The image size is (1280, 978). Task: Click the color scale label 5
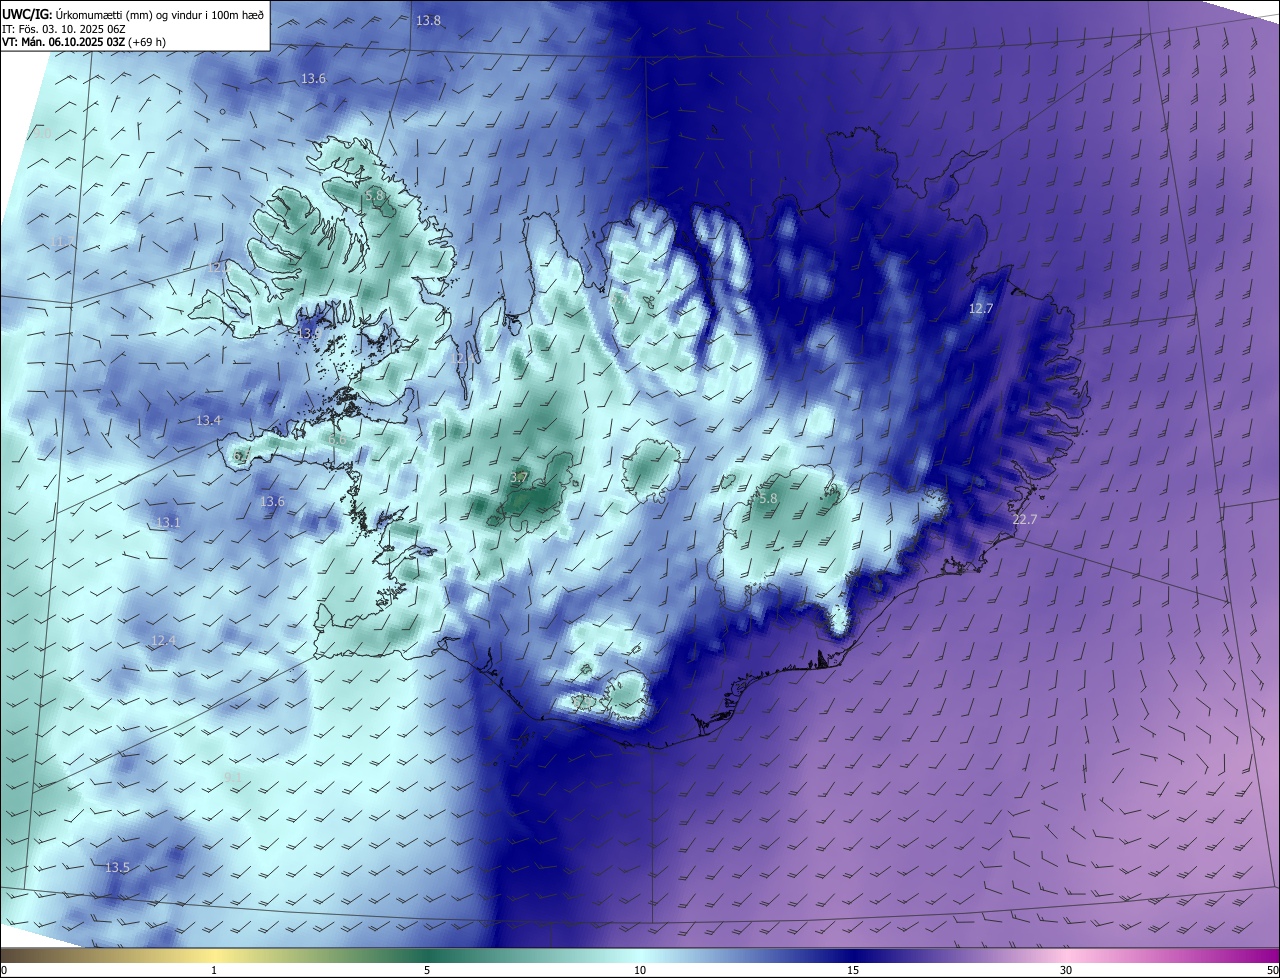(427, 970)
